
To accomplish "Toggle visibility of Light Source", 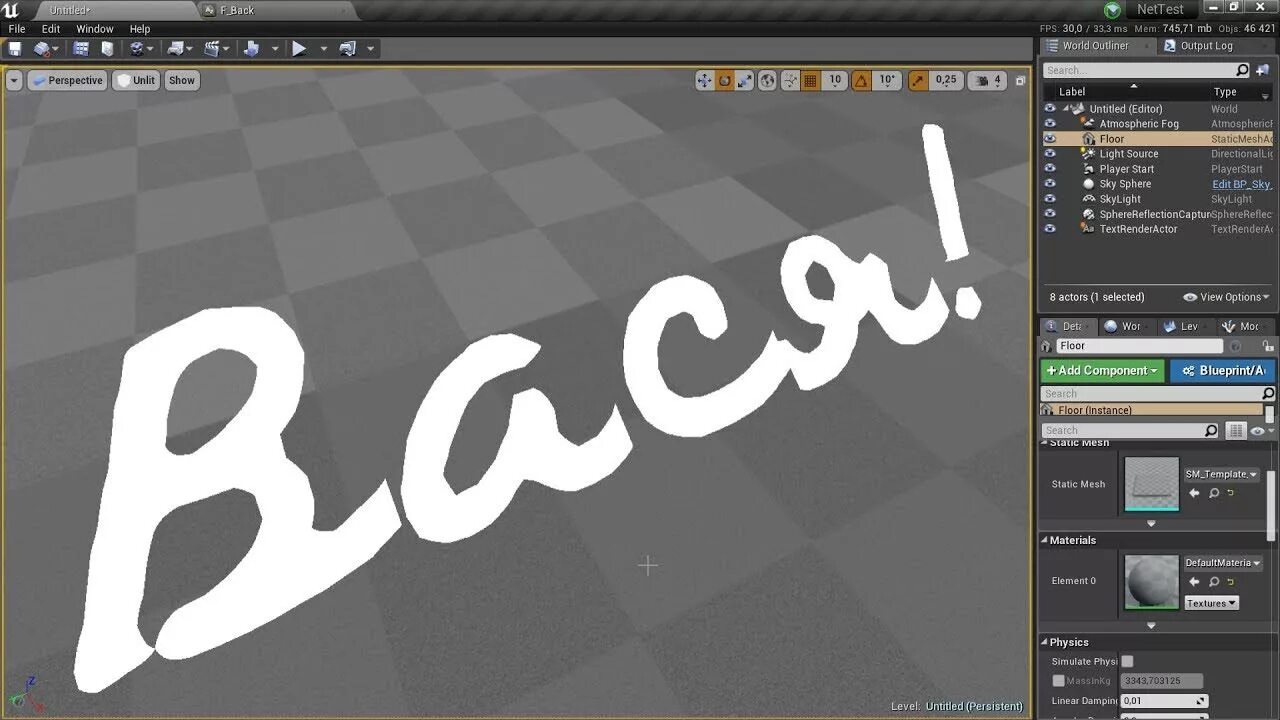I will pyautogui.click(x=1050, y=154).
